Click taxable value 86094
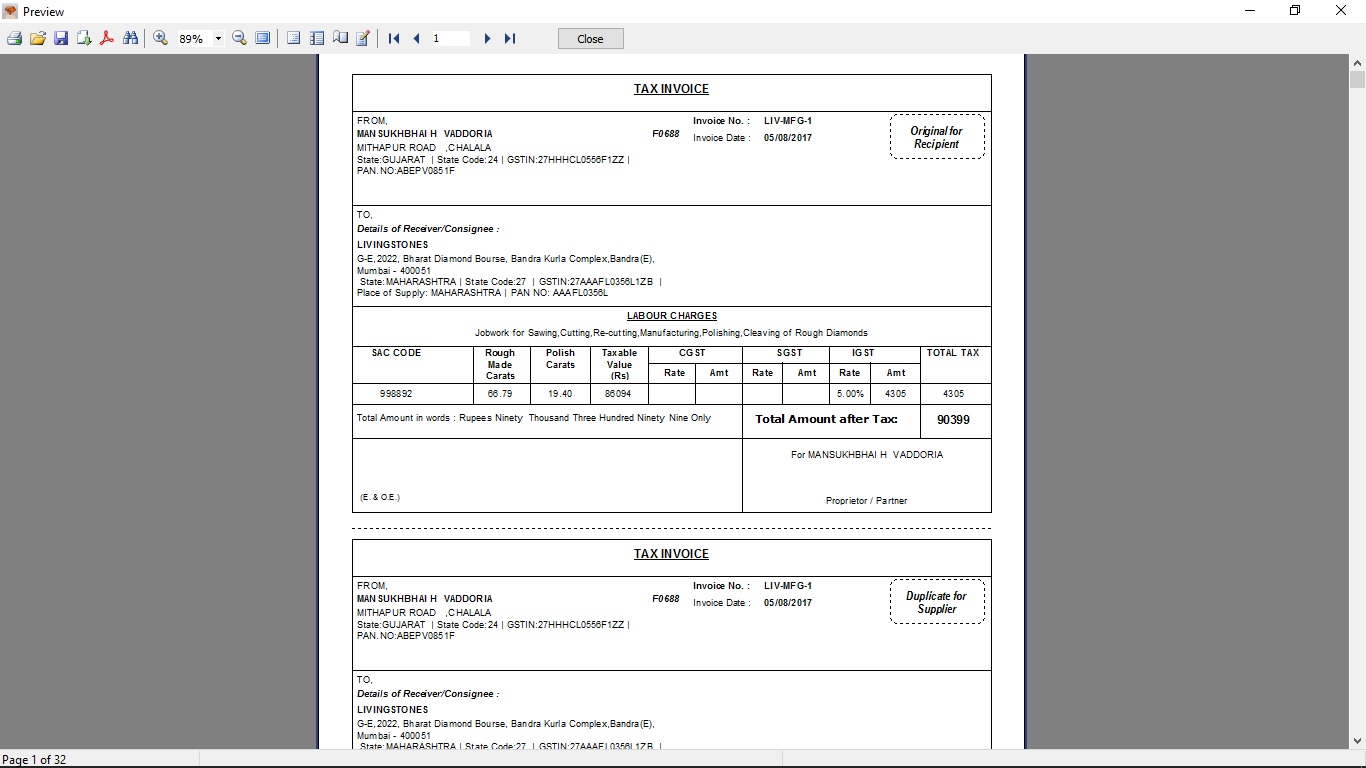1366x768 pixels. [x=619, y=394]
